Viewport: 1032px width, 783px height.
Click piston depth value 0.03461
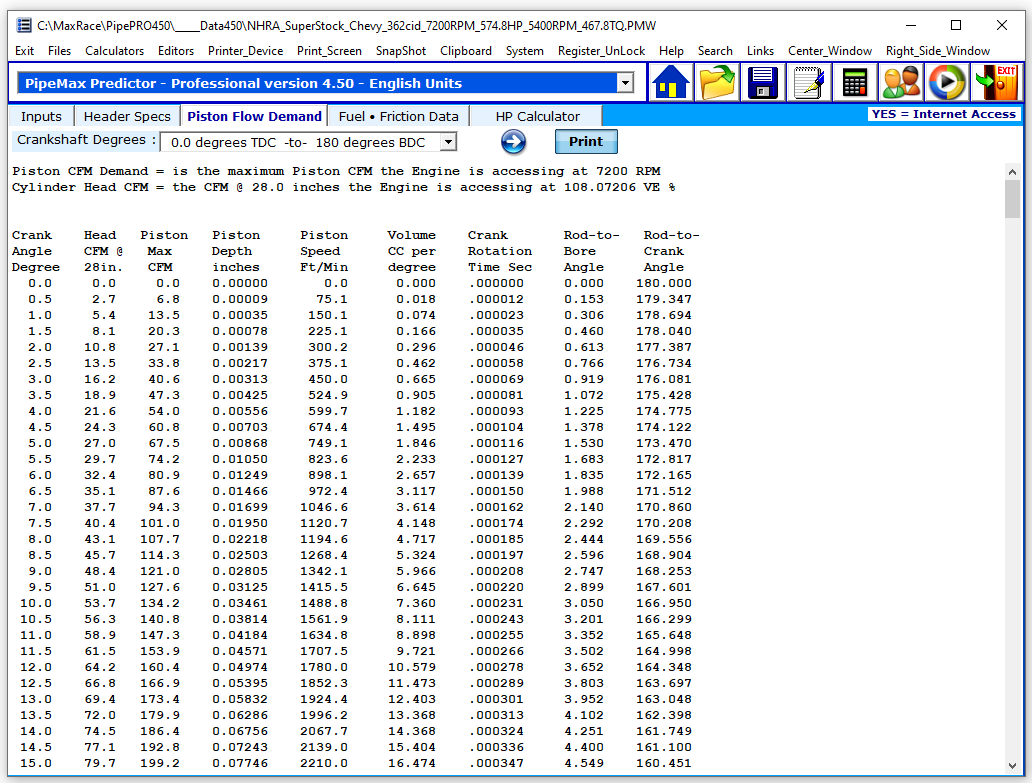coord(240,603)
